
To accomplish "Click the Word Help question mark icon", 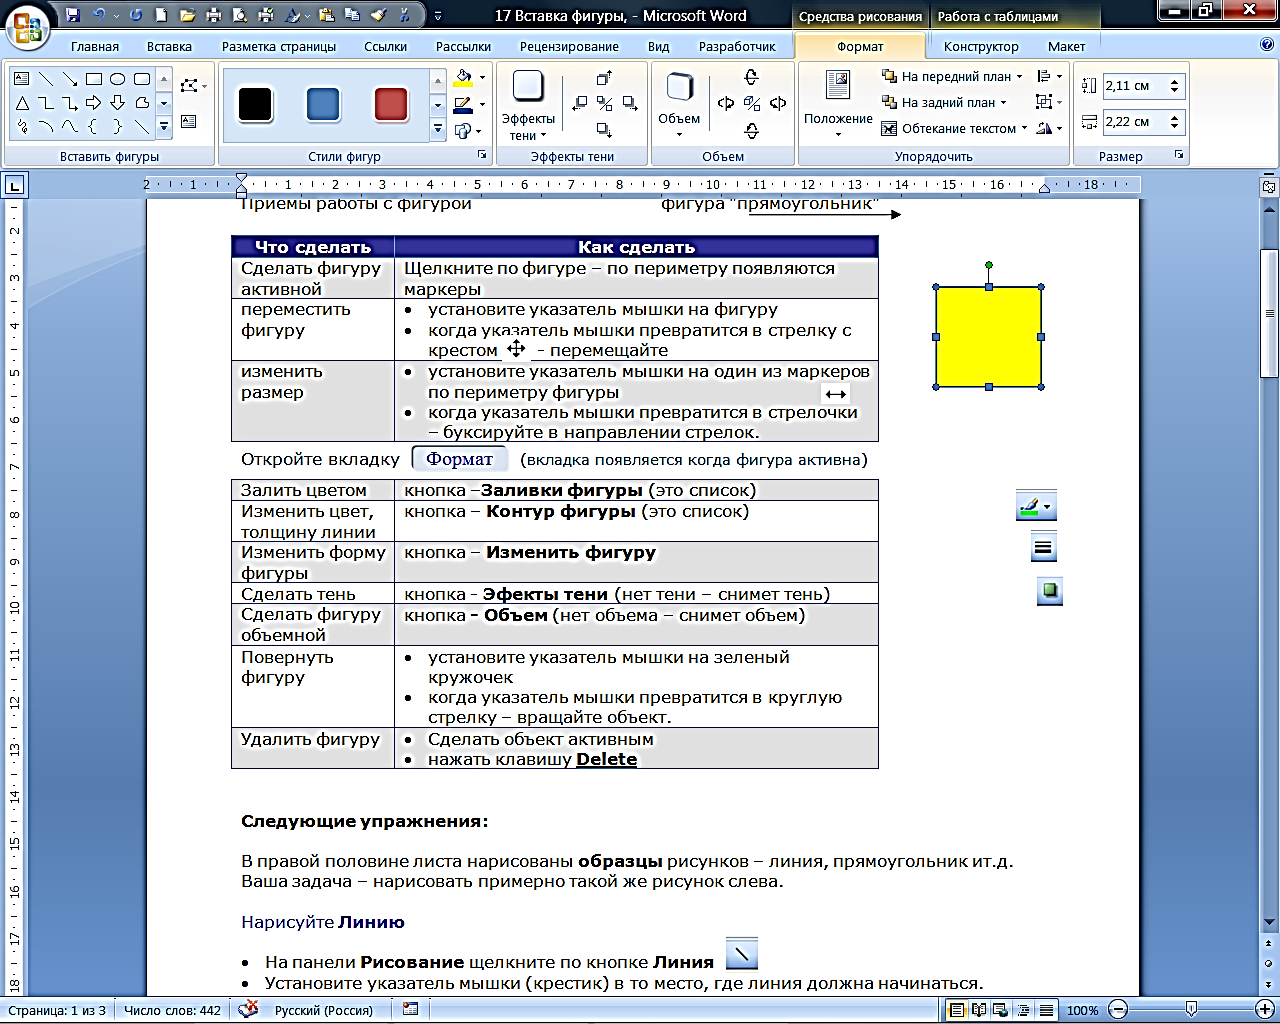I will pos(1267,45).
